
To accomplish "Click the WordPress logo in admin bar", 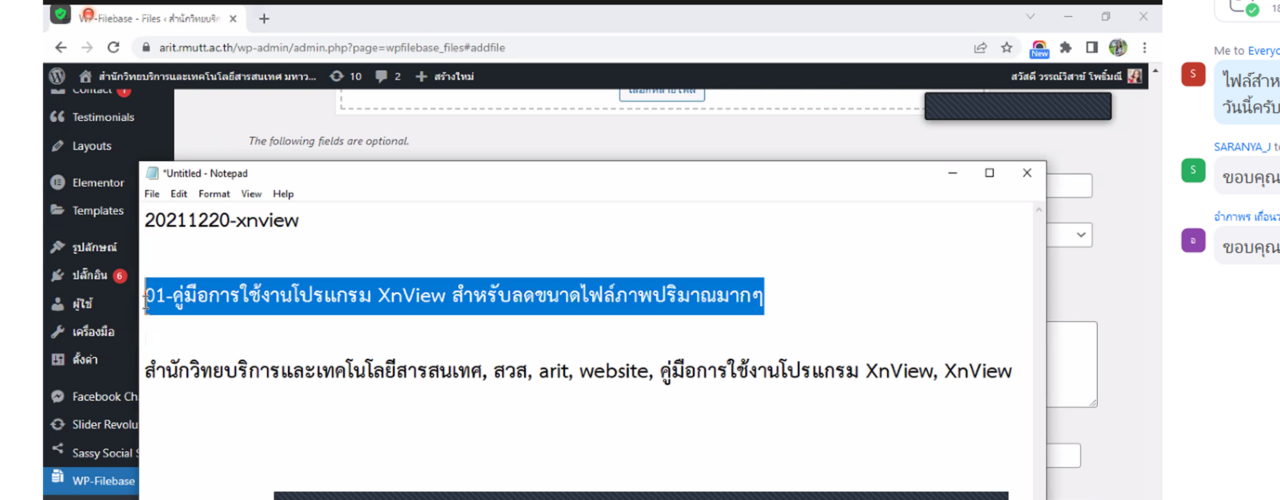I will tap(57, 76).
